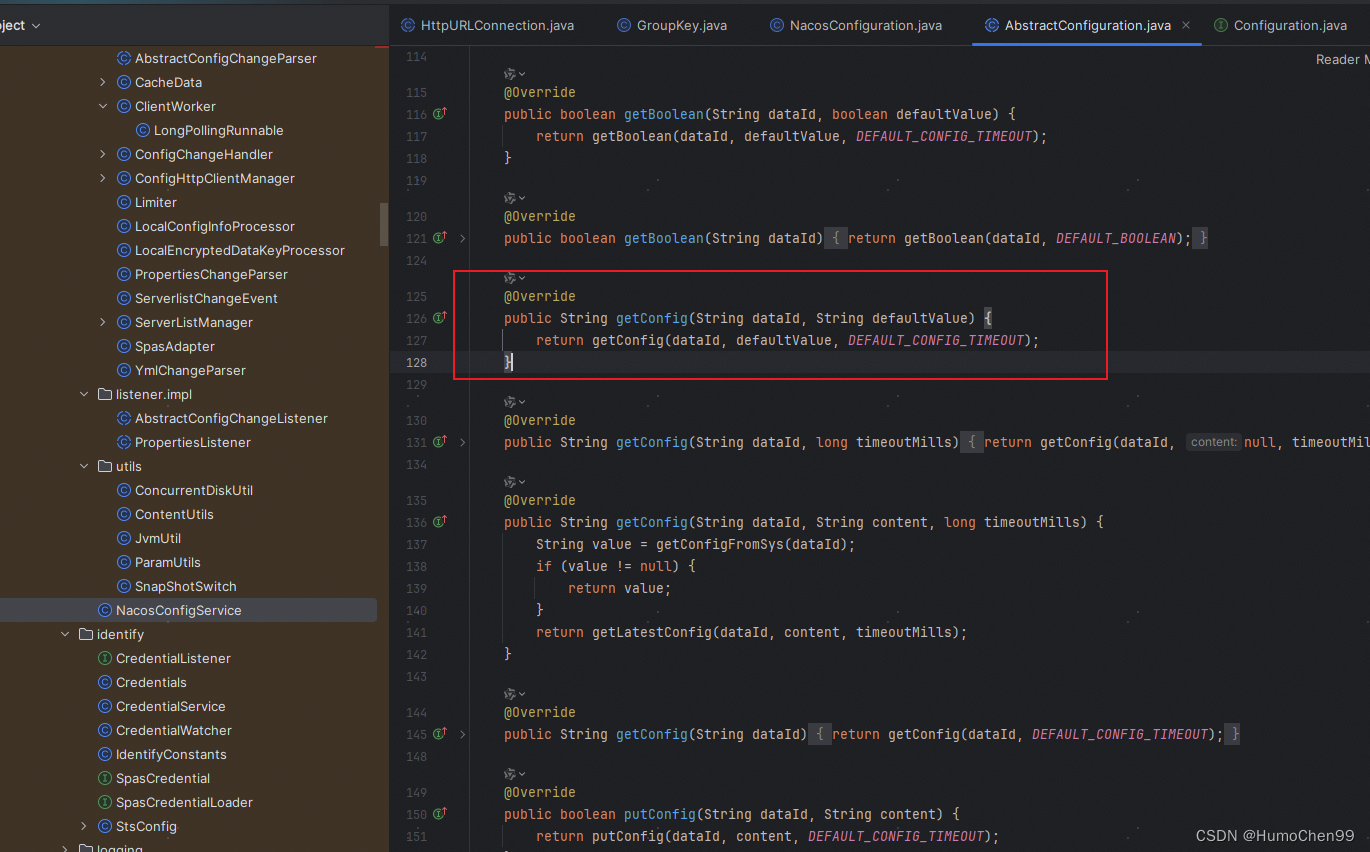Select CredentialService in the tree
The width and height of the screenshot is (1370, 852).
(x=171, y=707)
